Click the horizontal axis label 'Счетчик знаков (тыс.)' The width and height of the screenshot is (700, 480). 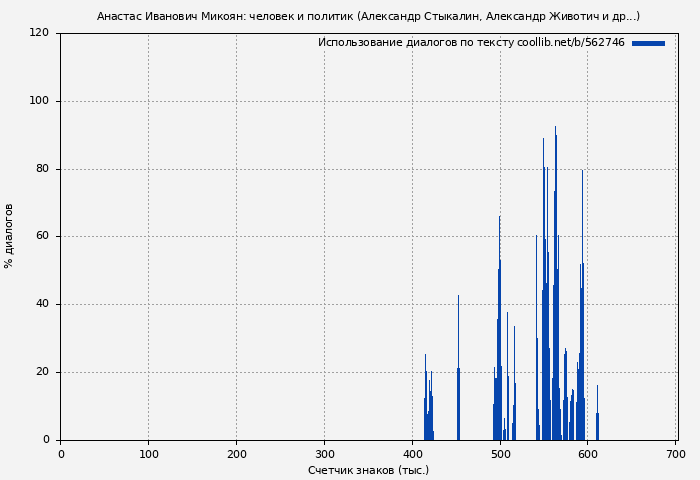click(x=368, y=470)
